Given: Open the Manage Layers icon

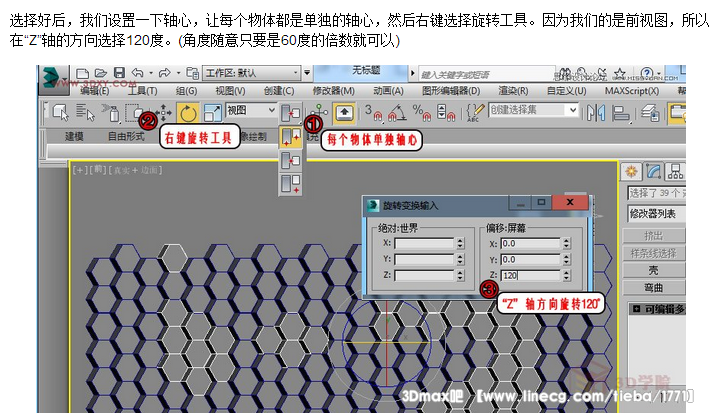Looking at the screenshot, I should pos(650,113).
